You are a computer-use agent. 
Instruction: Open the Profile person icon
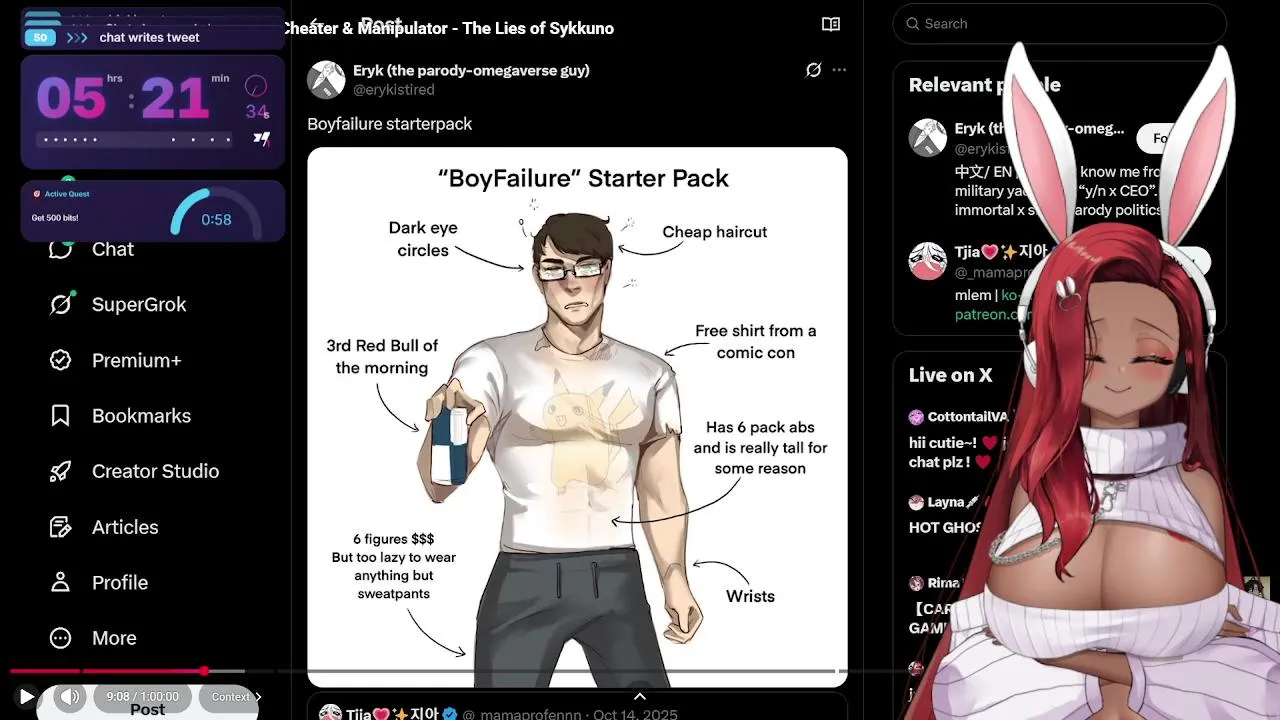click(61, 582)
